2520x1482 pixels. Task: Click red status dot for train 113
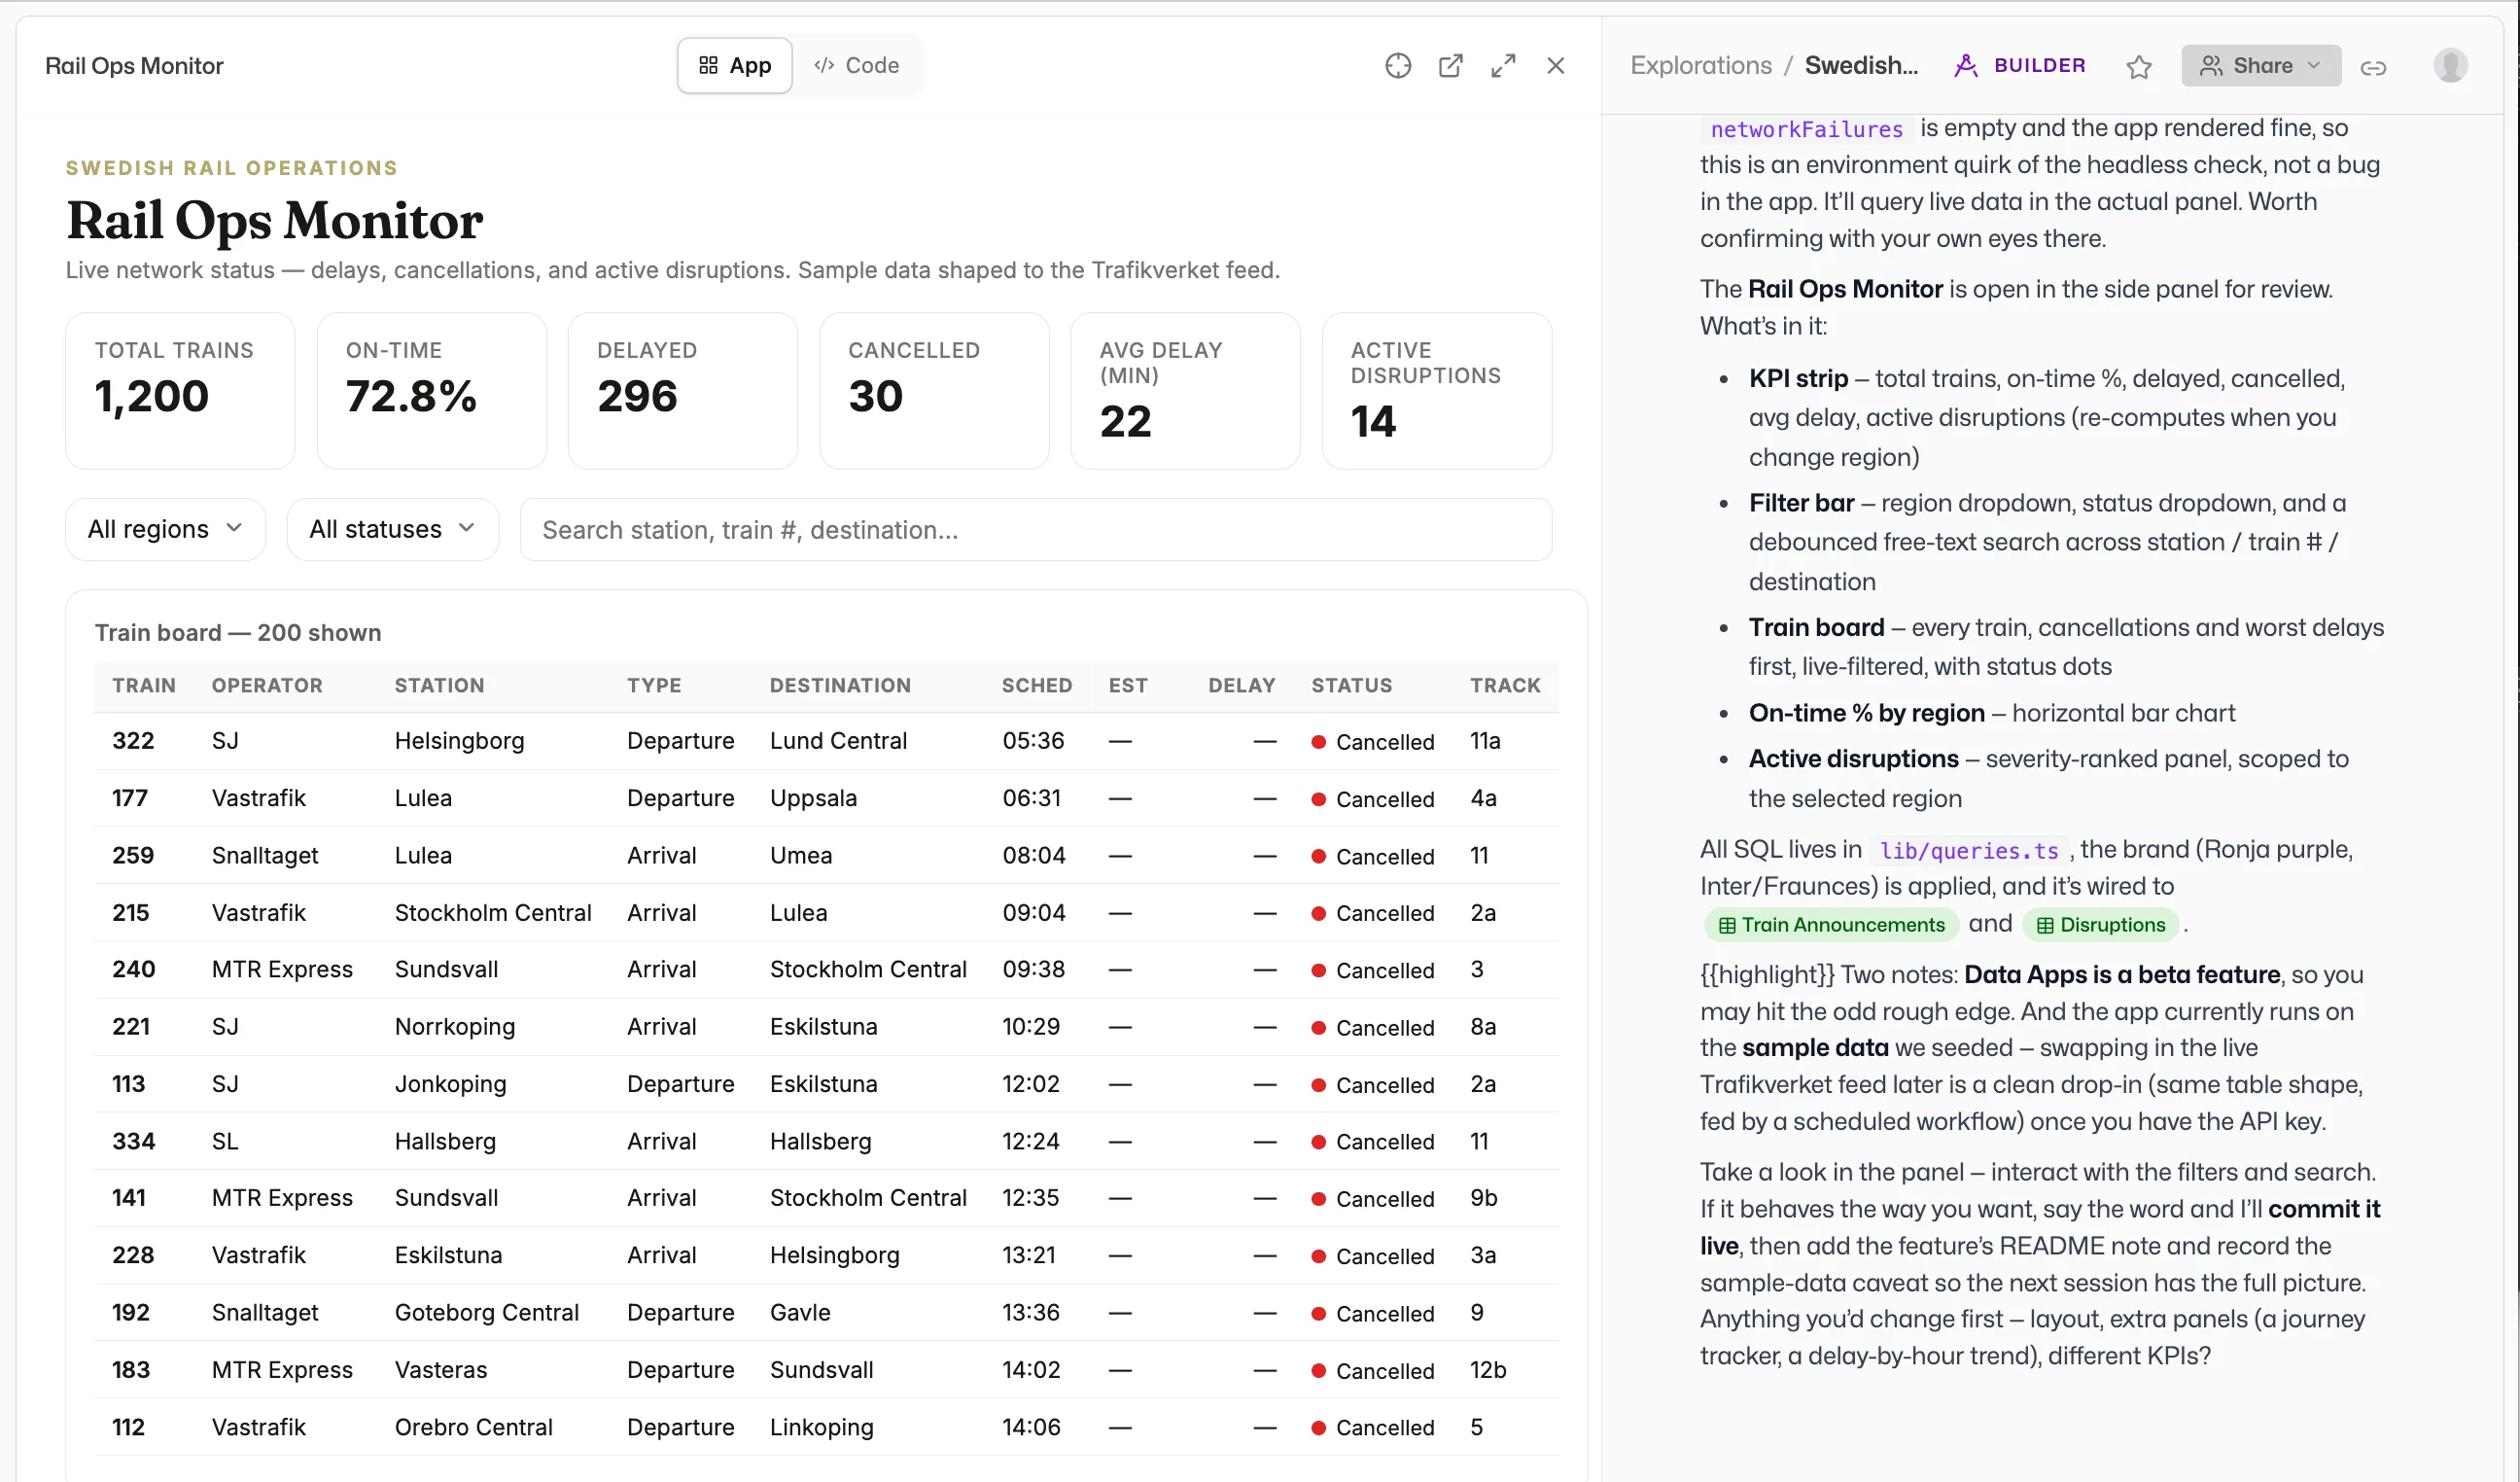point(1319,1085)
